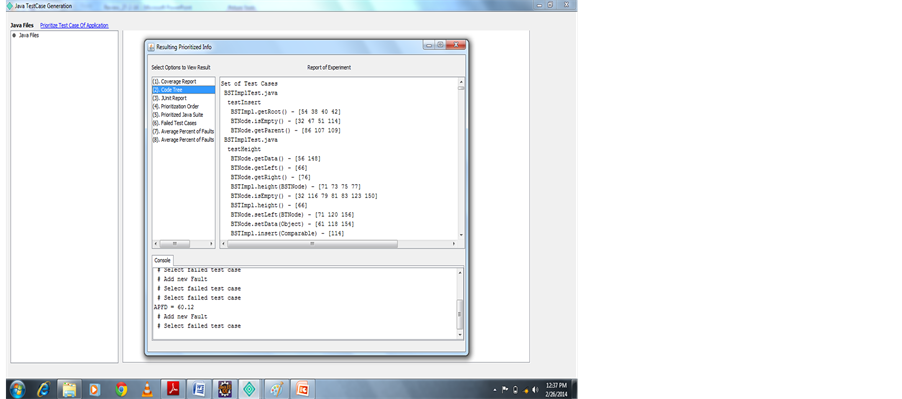Screen dimensions: 902x399
Task: Click the BTNode.getRight() line
Action: (270, 177)
